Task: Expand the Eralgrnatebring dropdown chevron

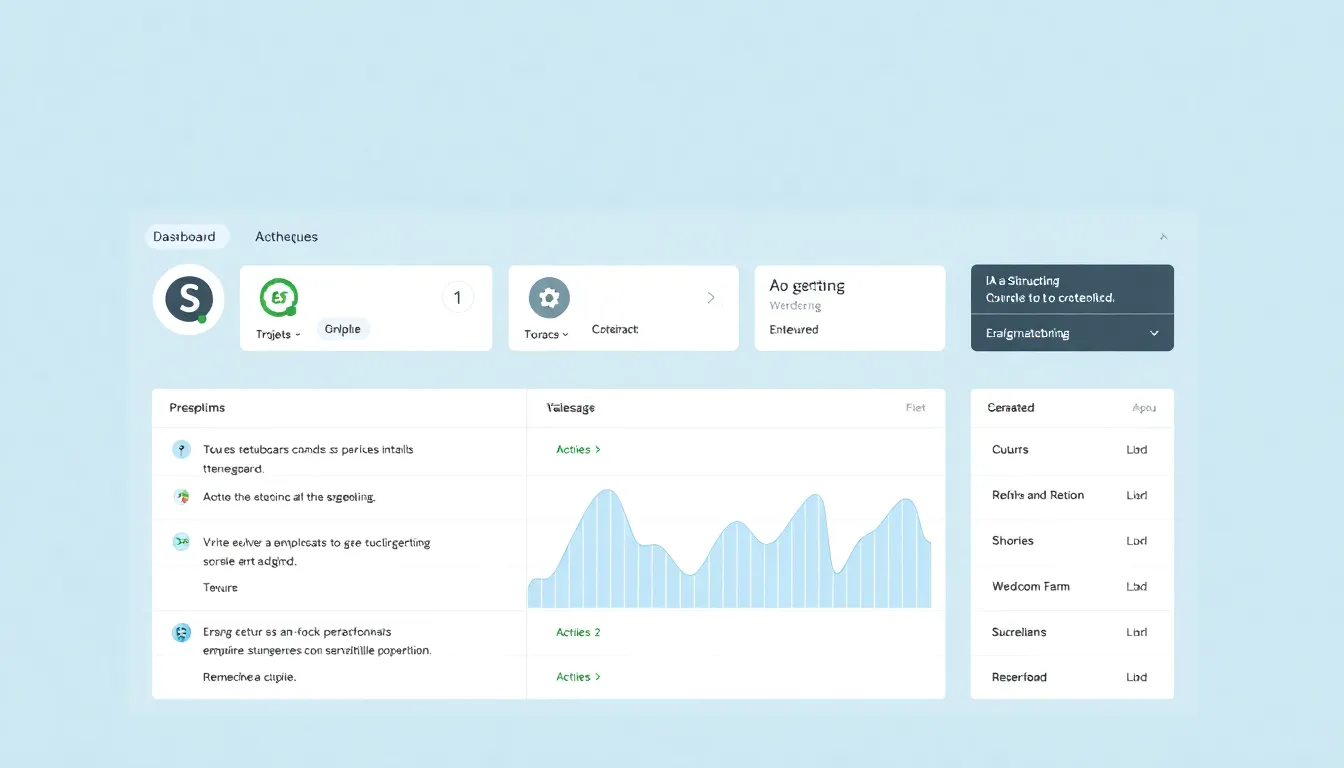Action: [1154, 333]
